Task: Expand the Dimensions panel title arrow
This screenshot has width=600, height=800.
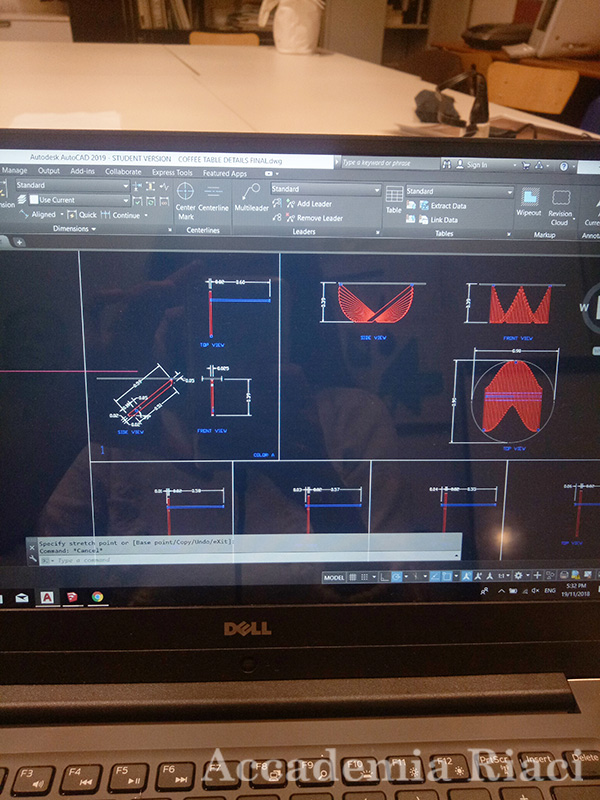Action: (94, 229)
